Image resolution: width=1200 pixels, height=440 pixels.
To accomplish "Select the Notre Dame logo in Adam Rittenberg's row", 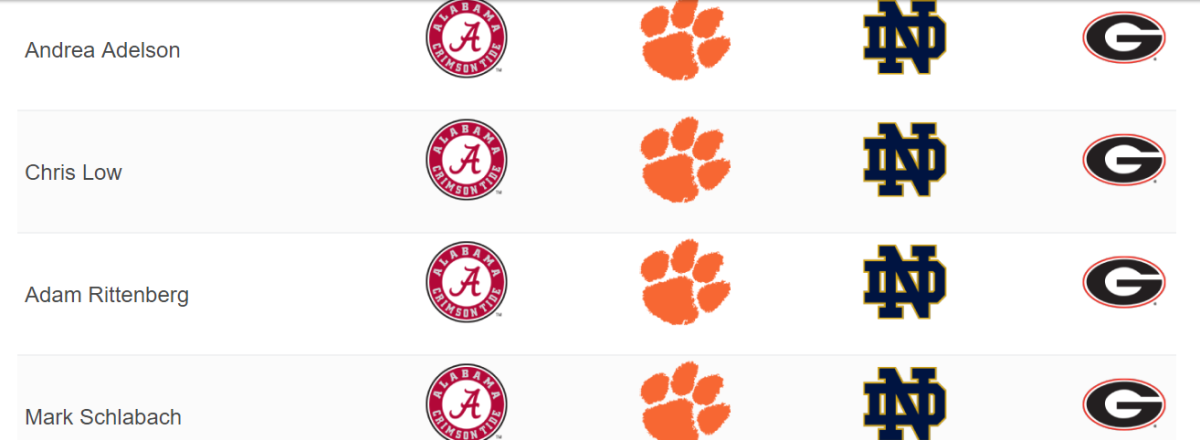I will coord(904,282).
